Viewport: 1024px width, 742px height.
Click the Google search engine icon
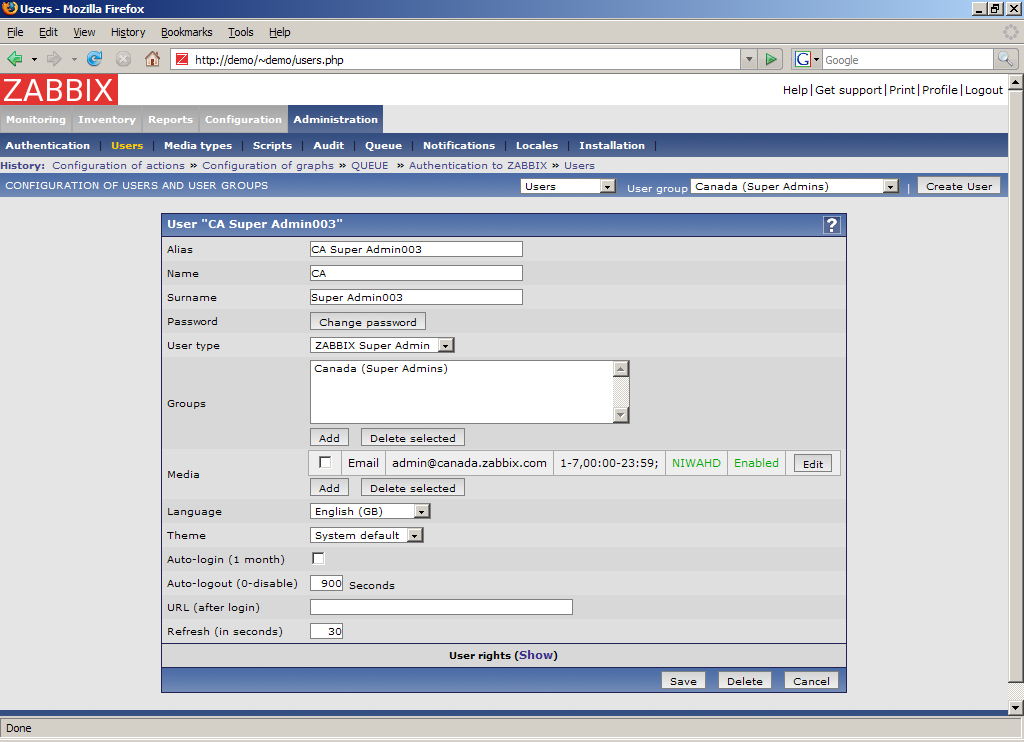pyautogui.click(x=803, y=59)
